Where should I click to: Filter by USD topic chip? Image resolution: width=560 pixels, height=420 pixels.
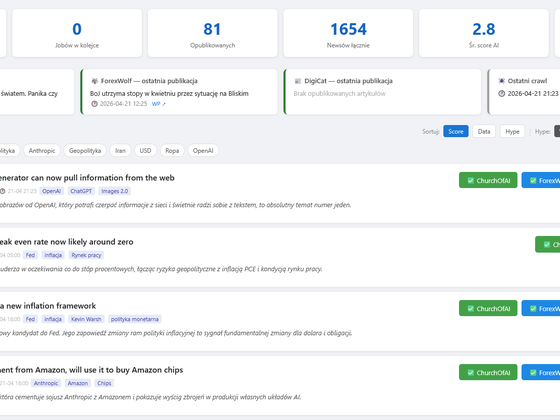(x=145, y=151)
